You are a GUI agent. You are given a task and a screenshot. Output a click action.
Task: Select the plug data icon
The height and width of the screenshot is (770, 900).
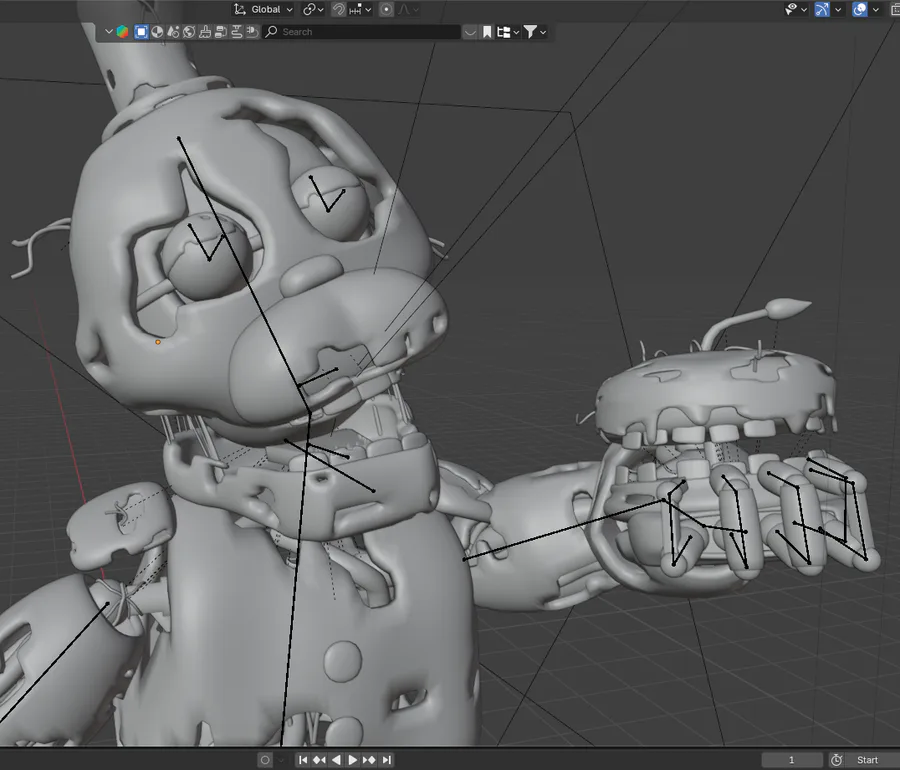click(252, 32)
